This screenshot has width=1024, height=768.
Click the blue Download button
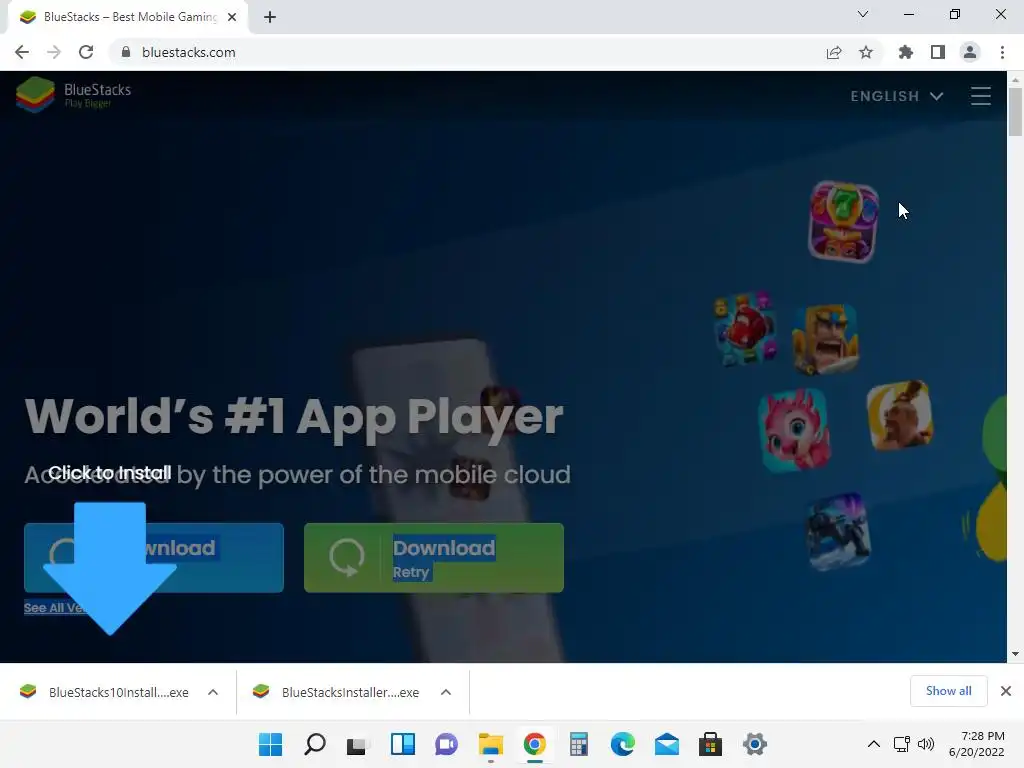pos(153,558)
